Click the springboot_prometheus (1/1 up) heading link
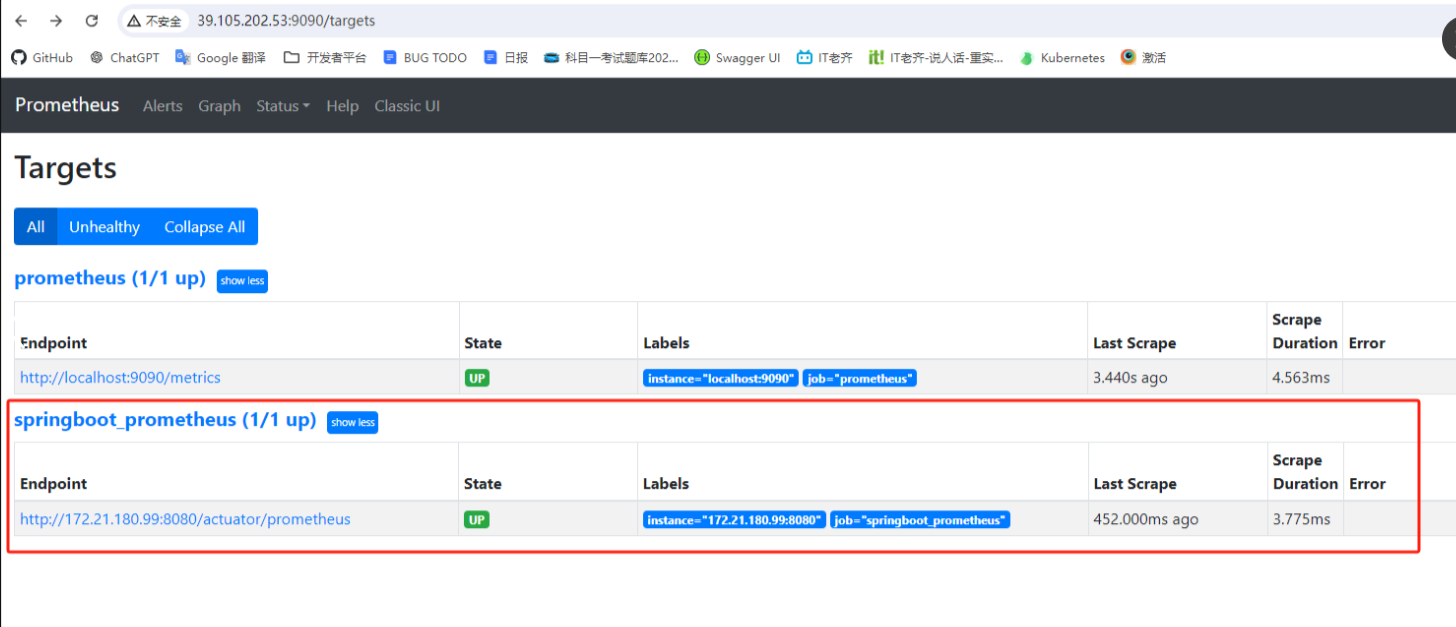The image size is (1456, 627). (165, 420)
